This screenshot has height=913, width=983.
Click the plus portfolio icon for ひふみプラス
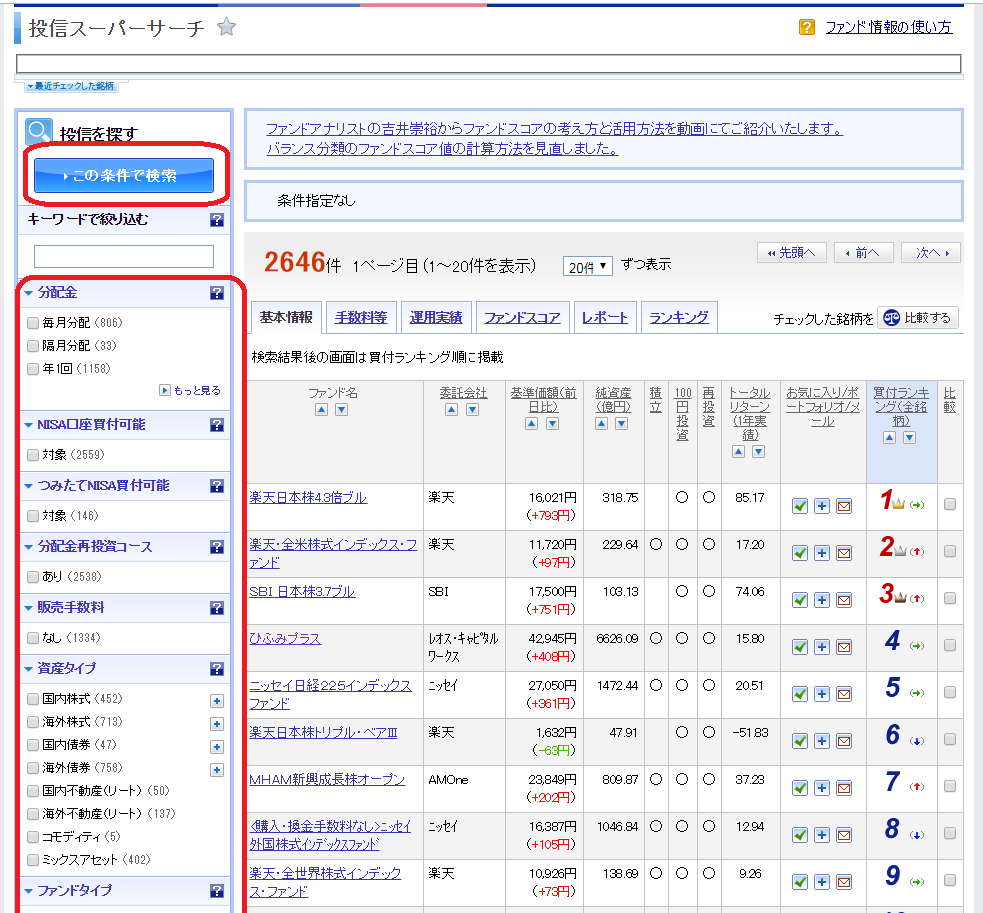click(x=821, y=647)
